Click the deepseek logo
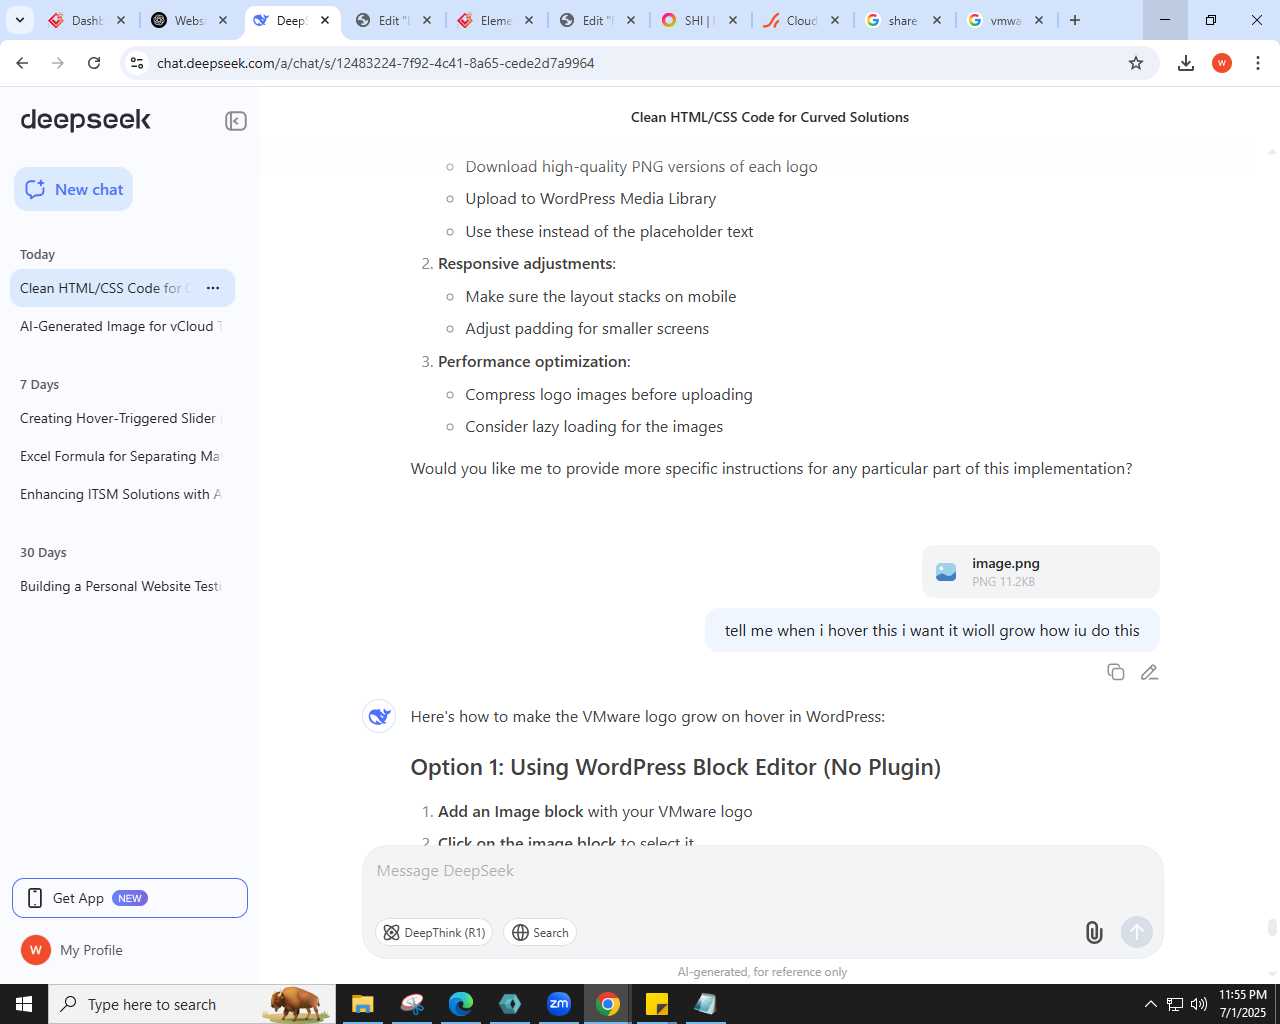The width and height of the screenshot is (1280, 1024). click(86, 120)
